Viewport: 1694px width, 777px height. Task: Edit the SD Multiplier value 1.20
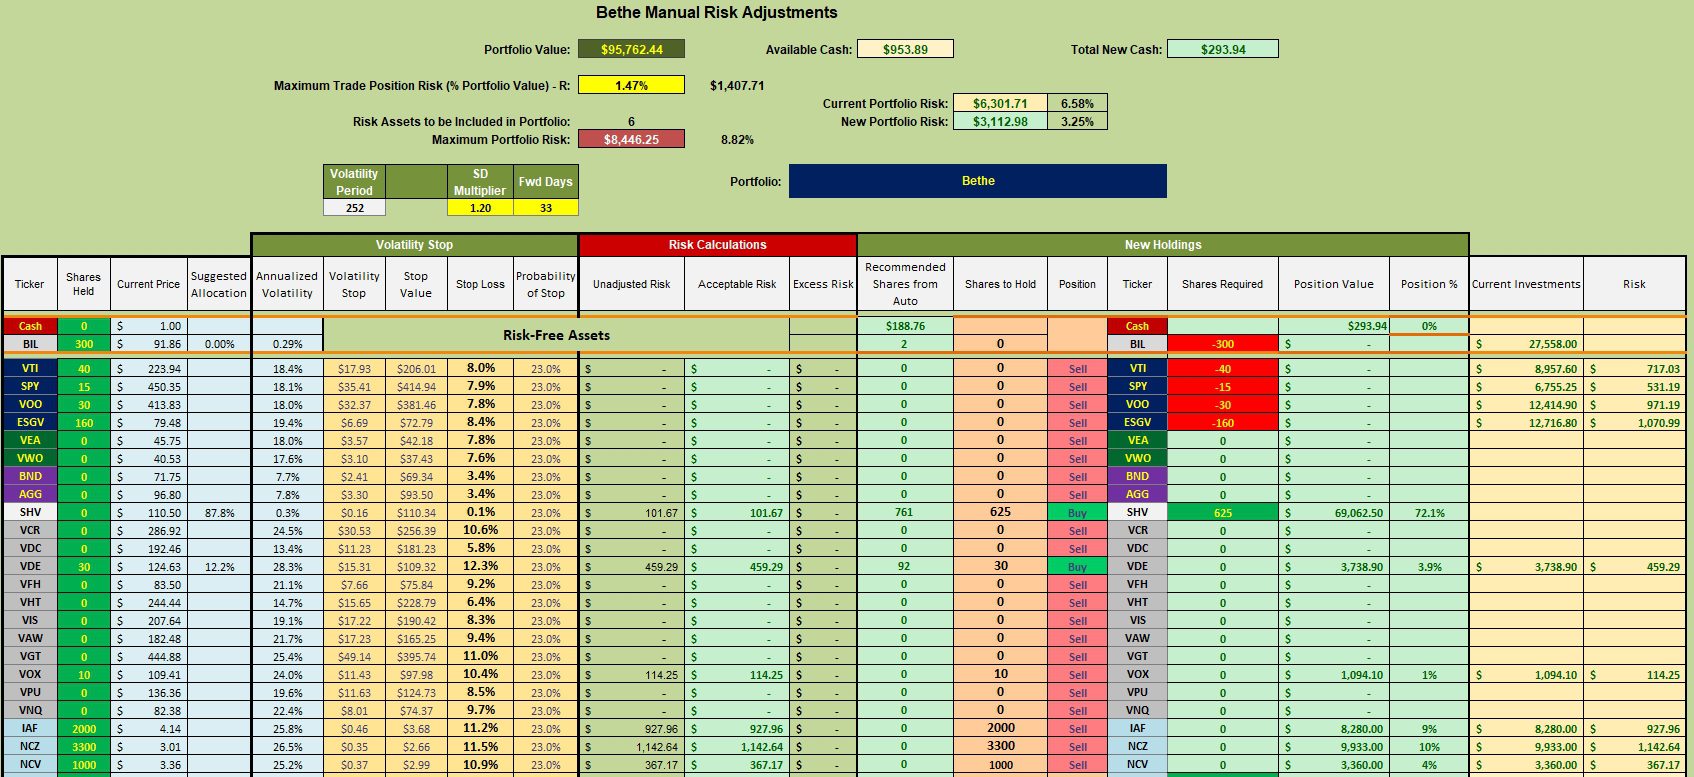tap(480, 208)
